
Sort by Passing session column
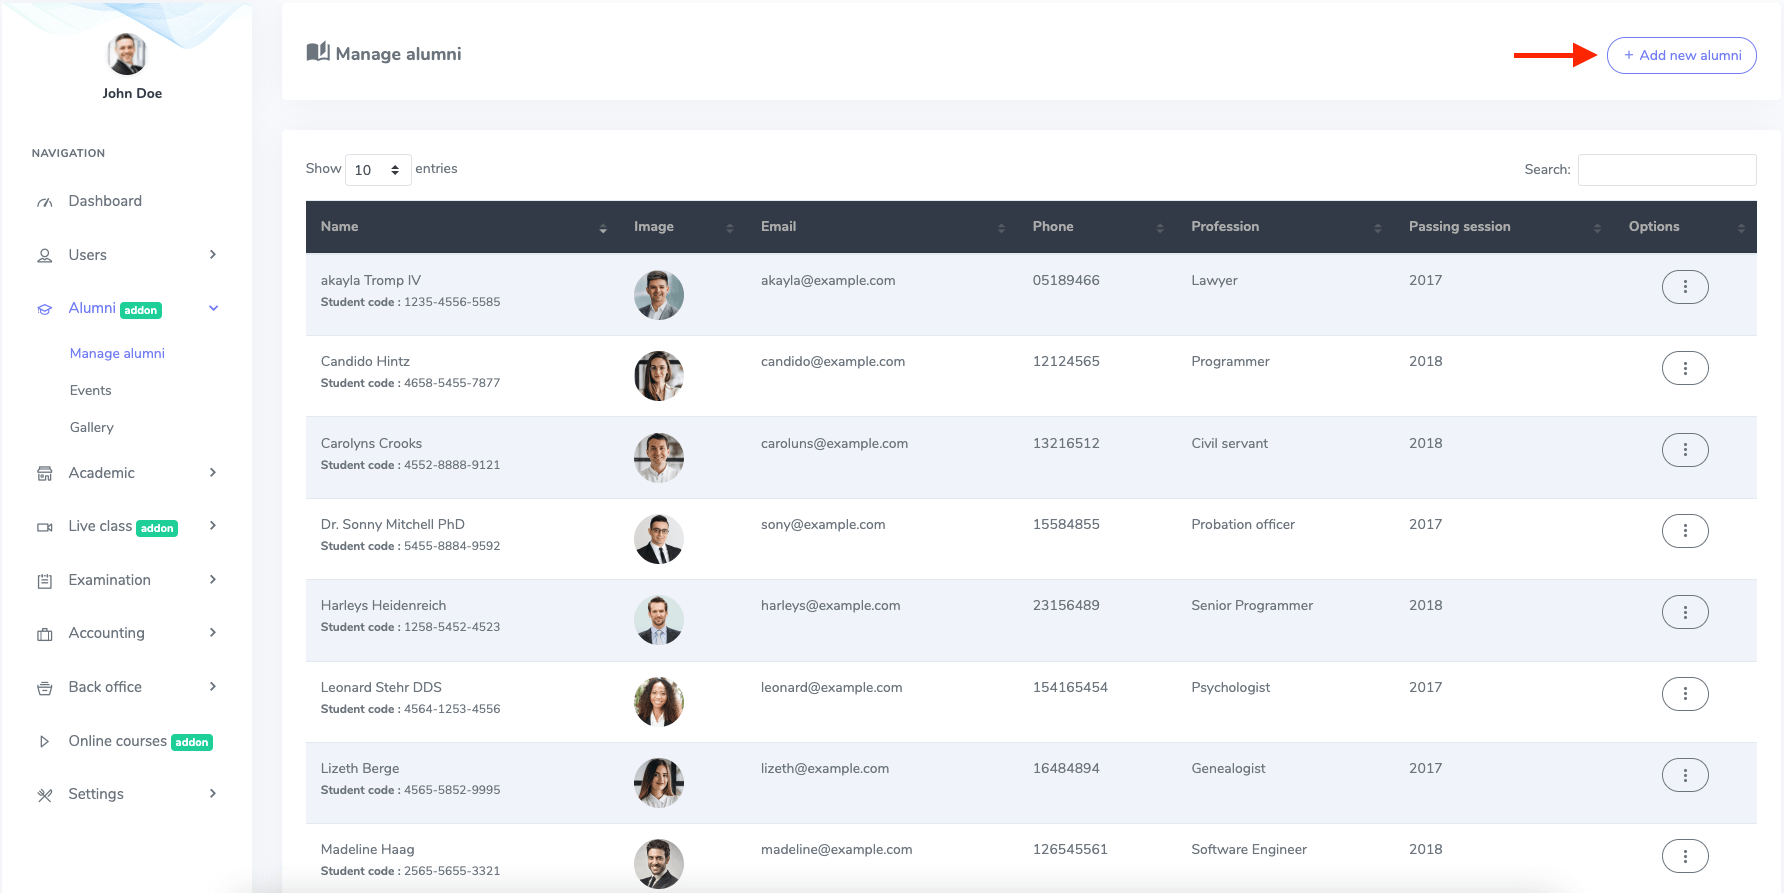[x=1459, y=227]
